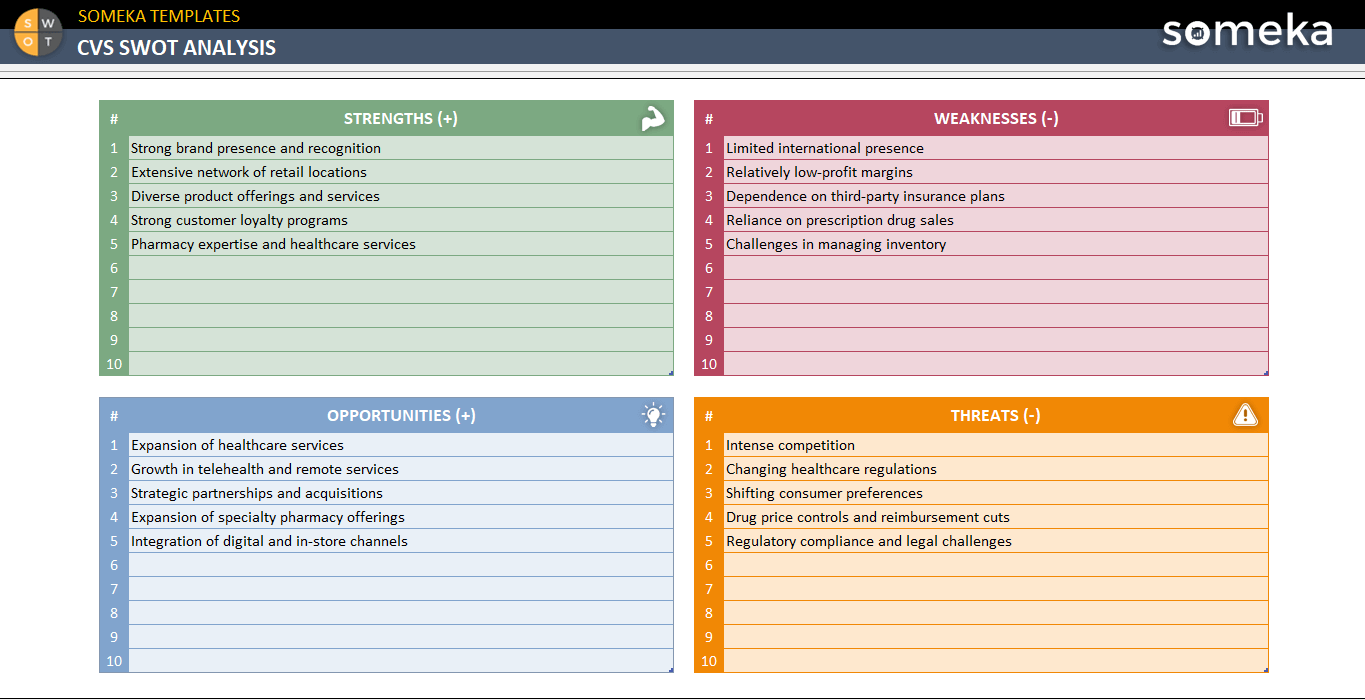
Task: Select the WEAKNESSES (-) header
Action: click(x=996, y=118)
